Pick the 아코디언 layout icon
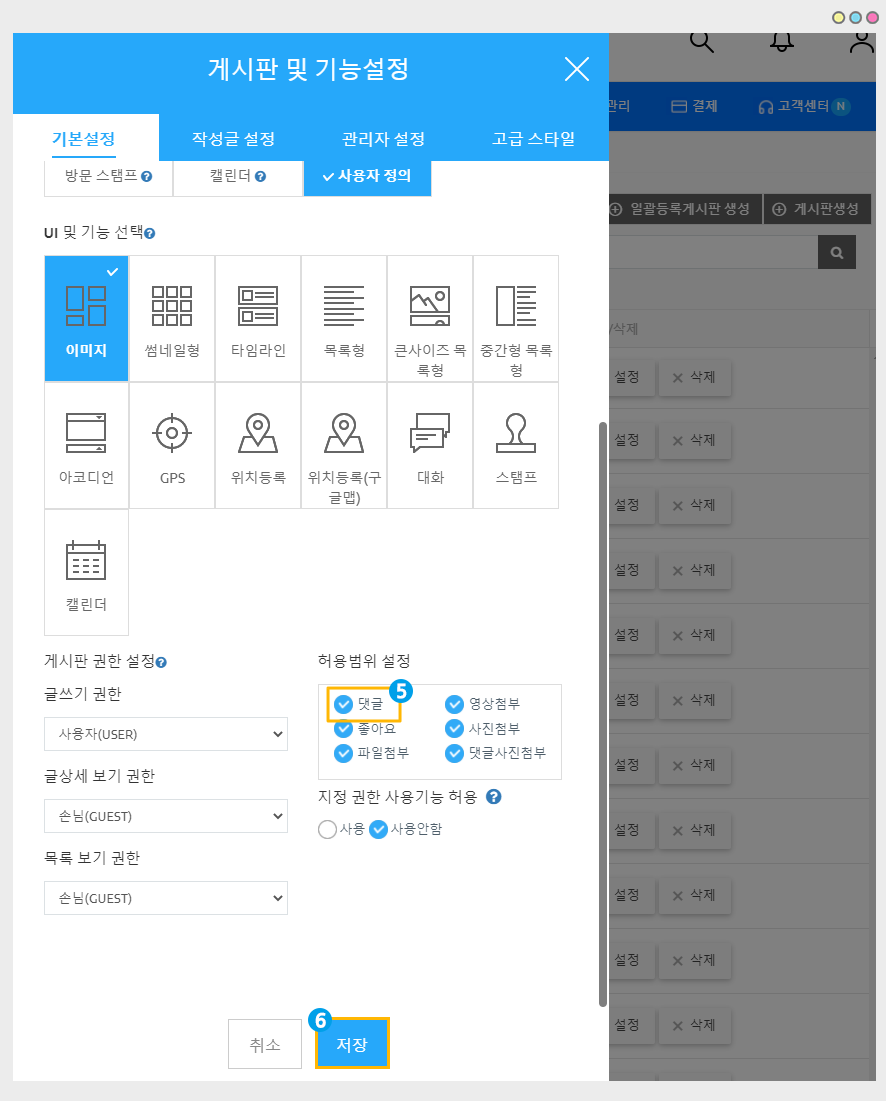The image size is (886, 1101). 86,433
